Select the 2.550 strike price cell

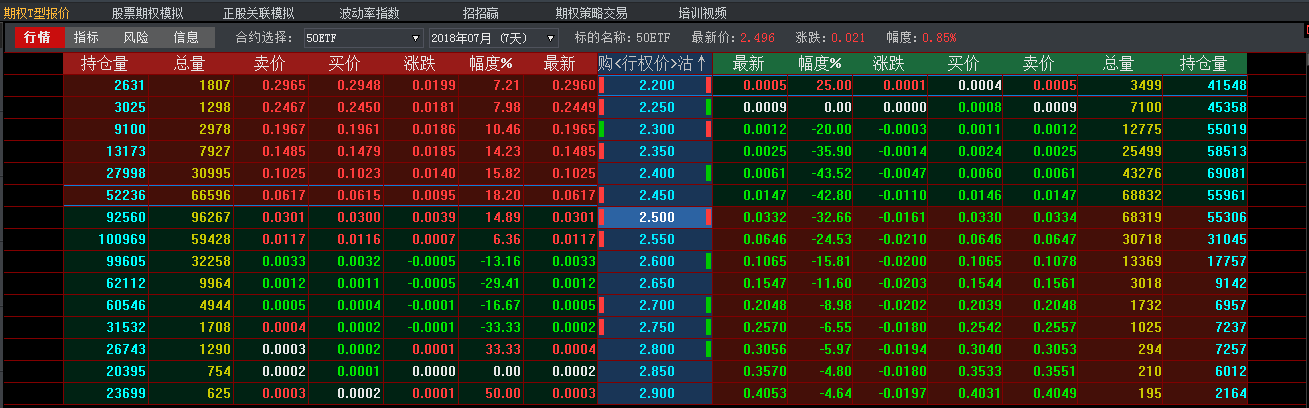tap(655, 239)
